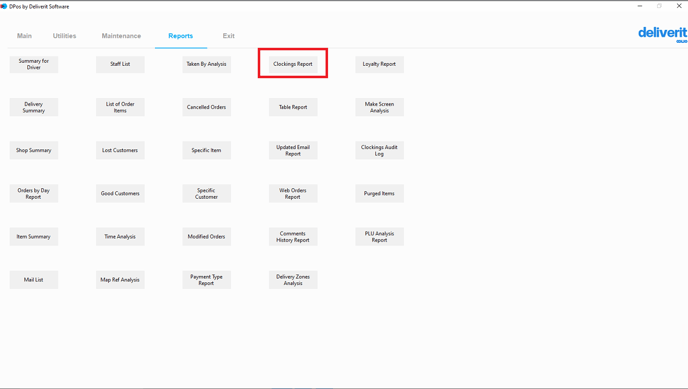Go to the Maintenance tab
The width and height of the screenshot is (688, 389).
(121, 36)
